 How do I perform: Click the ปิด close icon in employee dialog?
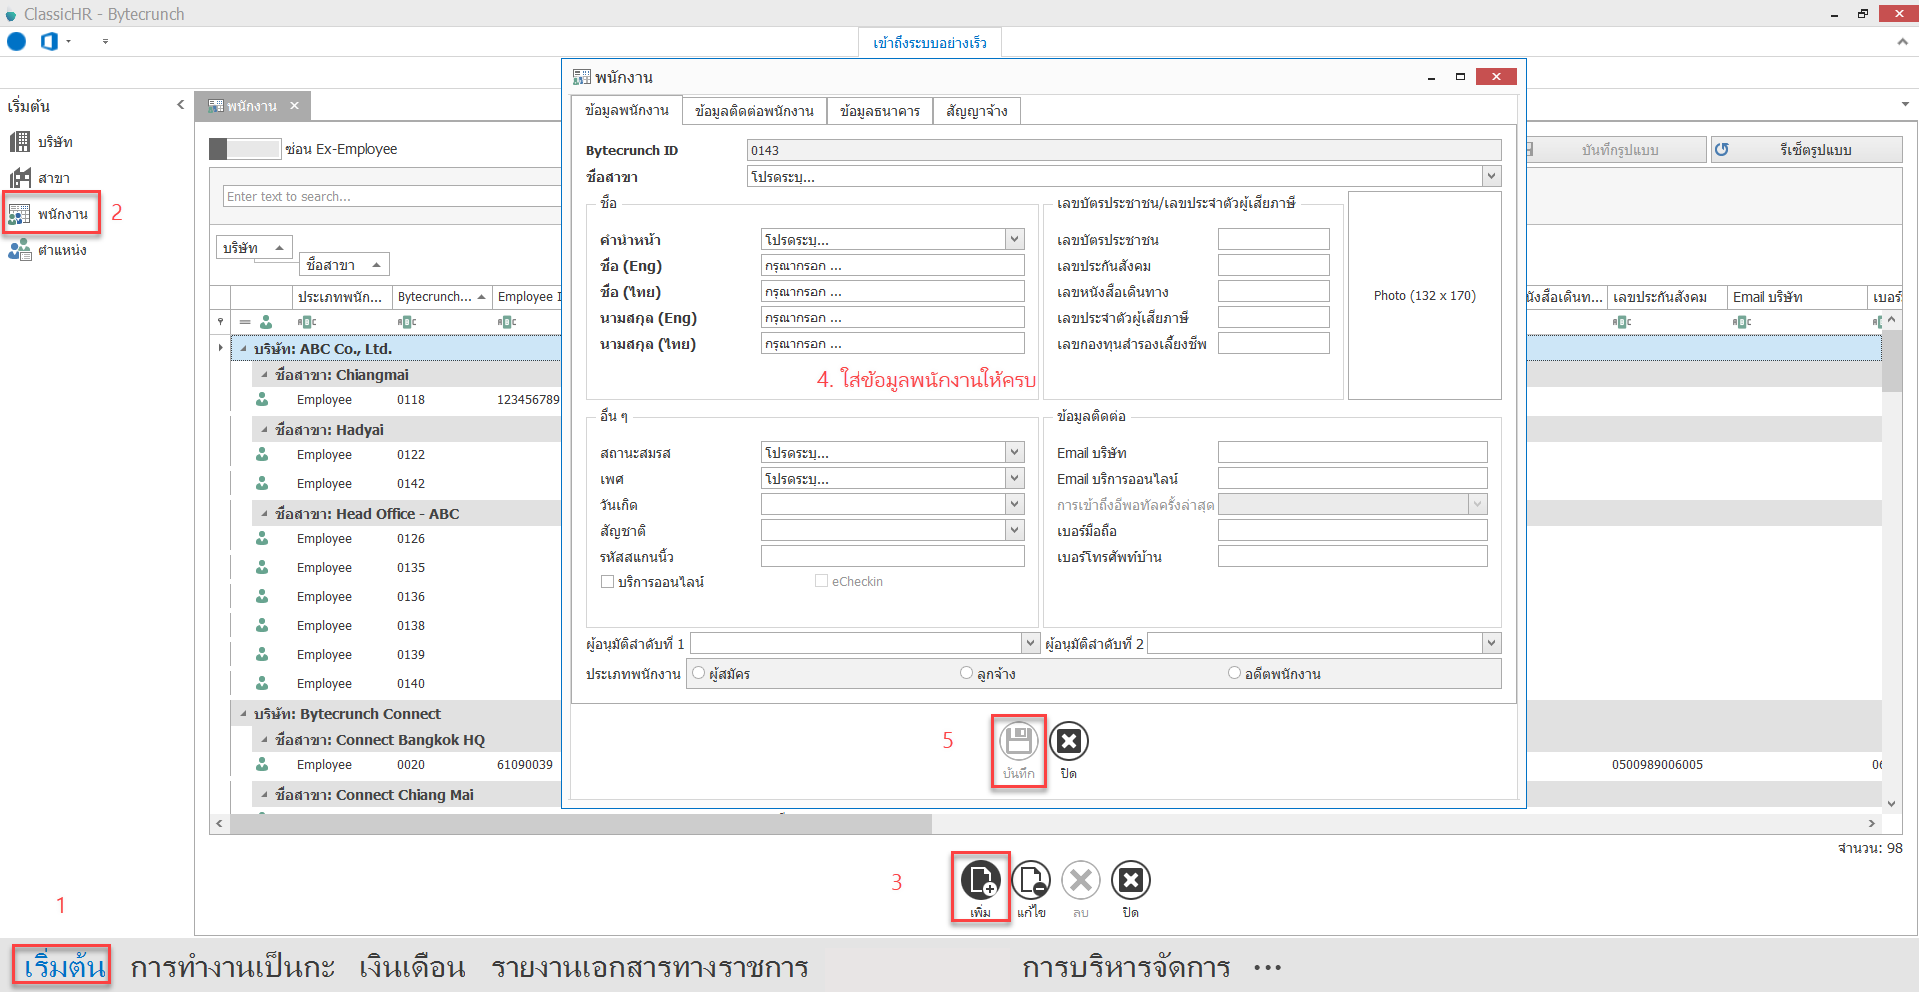(x=1069, y=742)
